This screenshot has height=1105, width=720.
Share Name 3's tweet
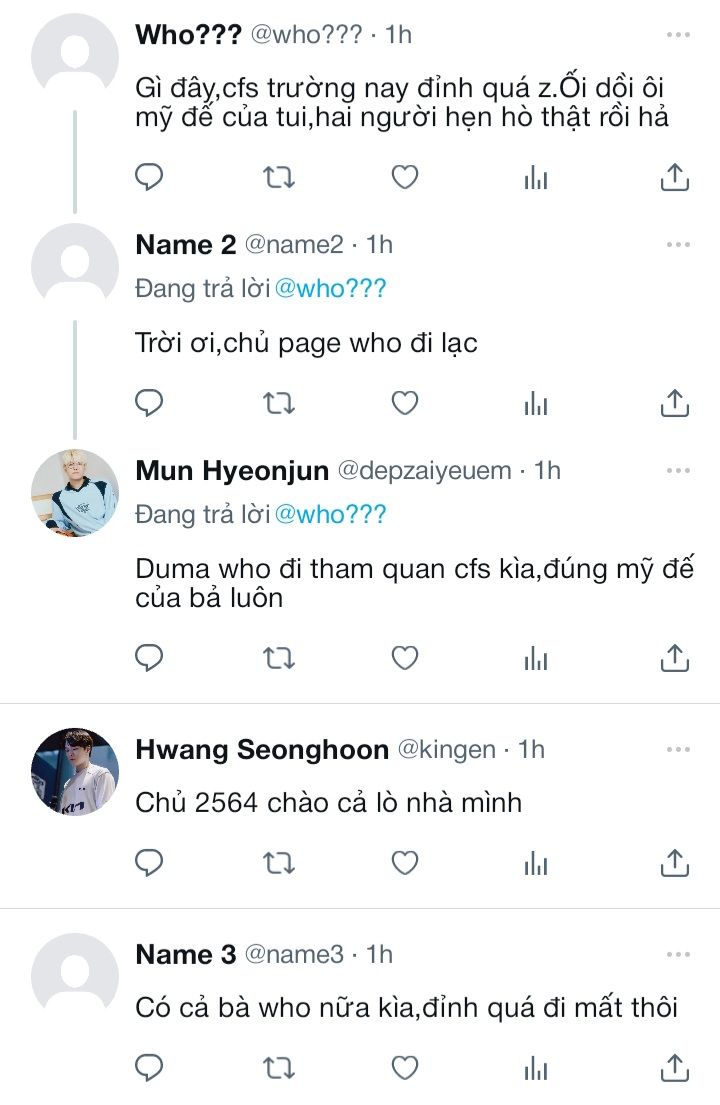click(x=675, y=1067)
